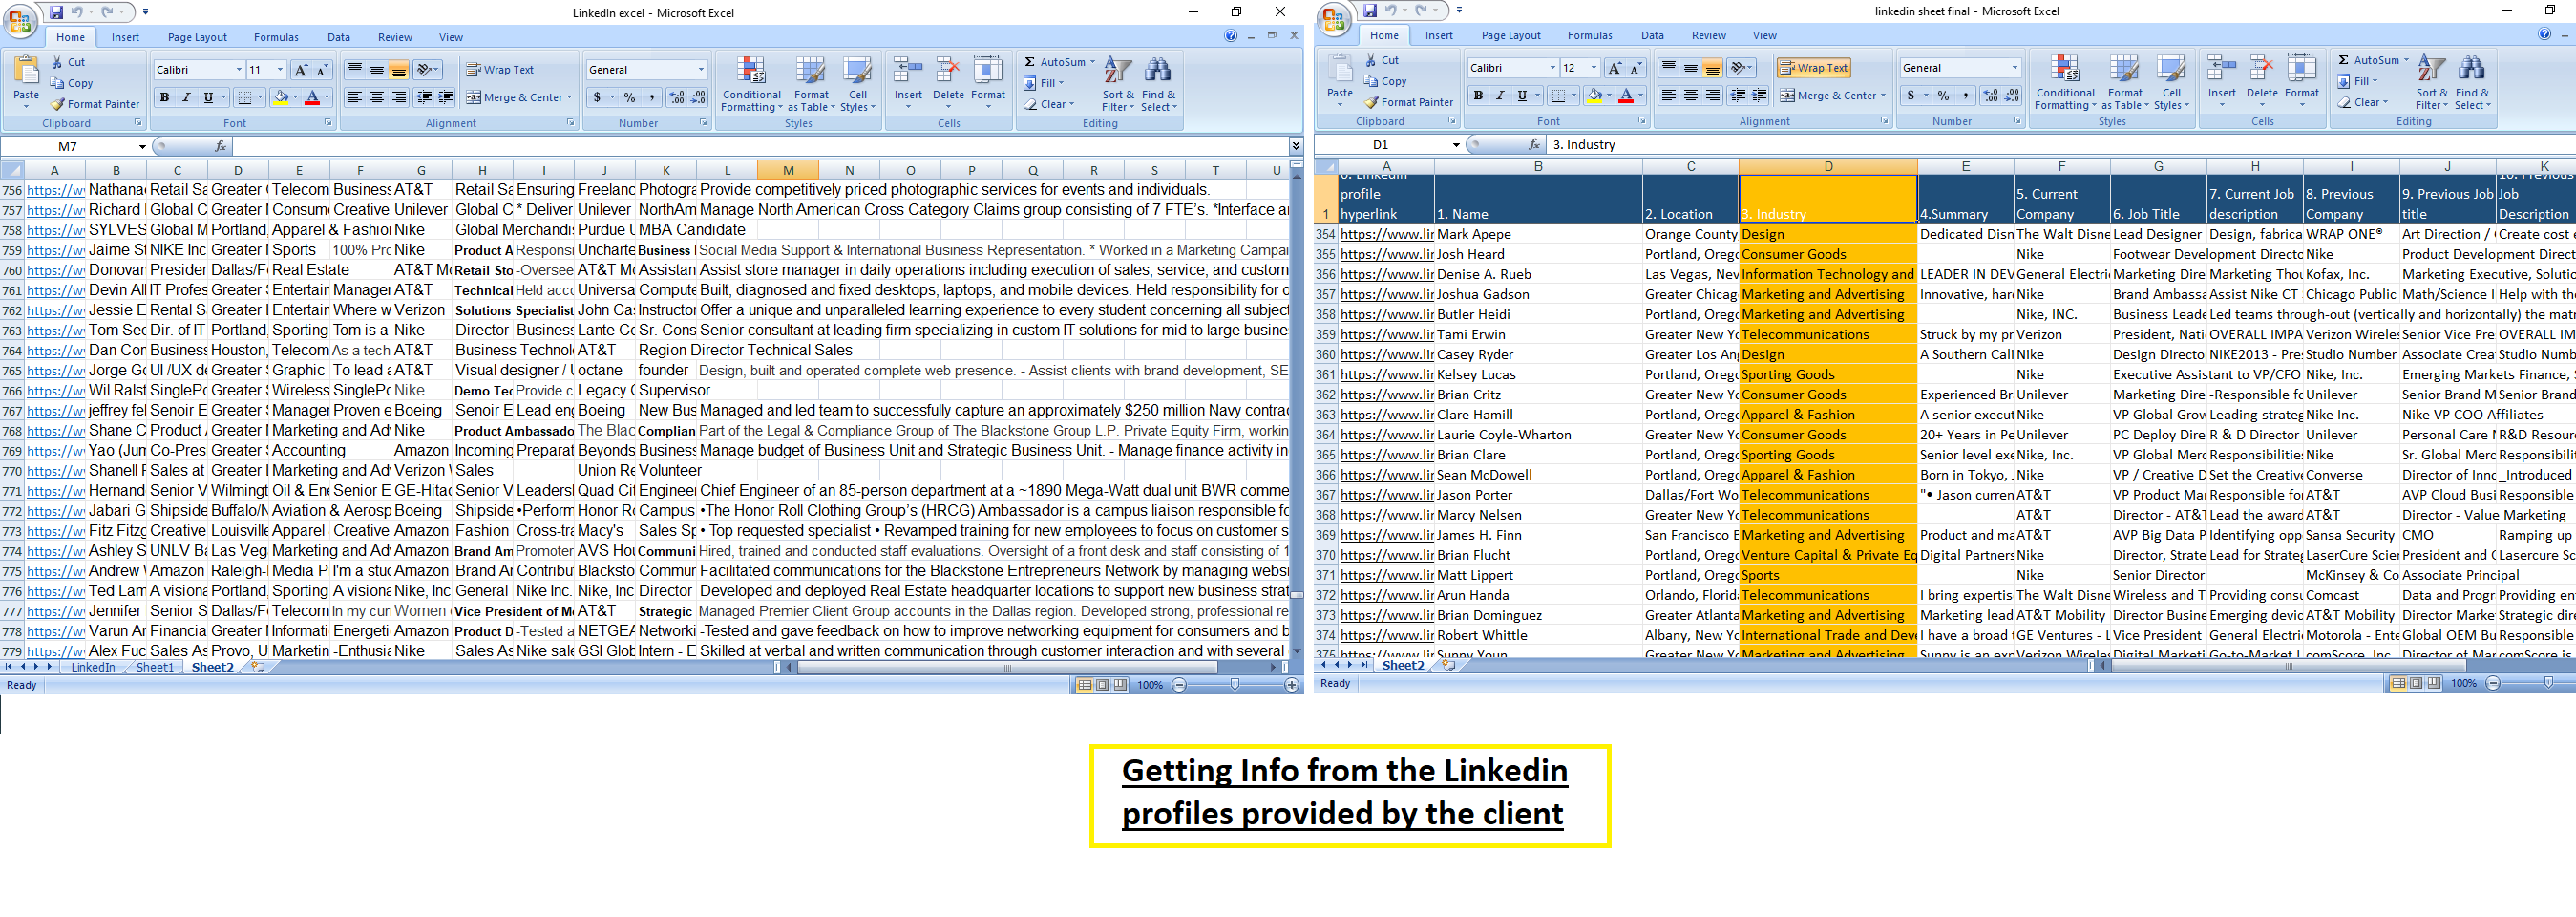Image resolution: width=2576 pixels, height=917 pixels.
Task: Click Merge & Center in LinkedIn excel window
Action: (x=518, y=97)
